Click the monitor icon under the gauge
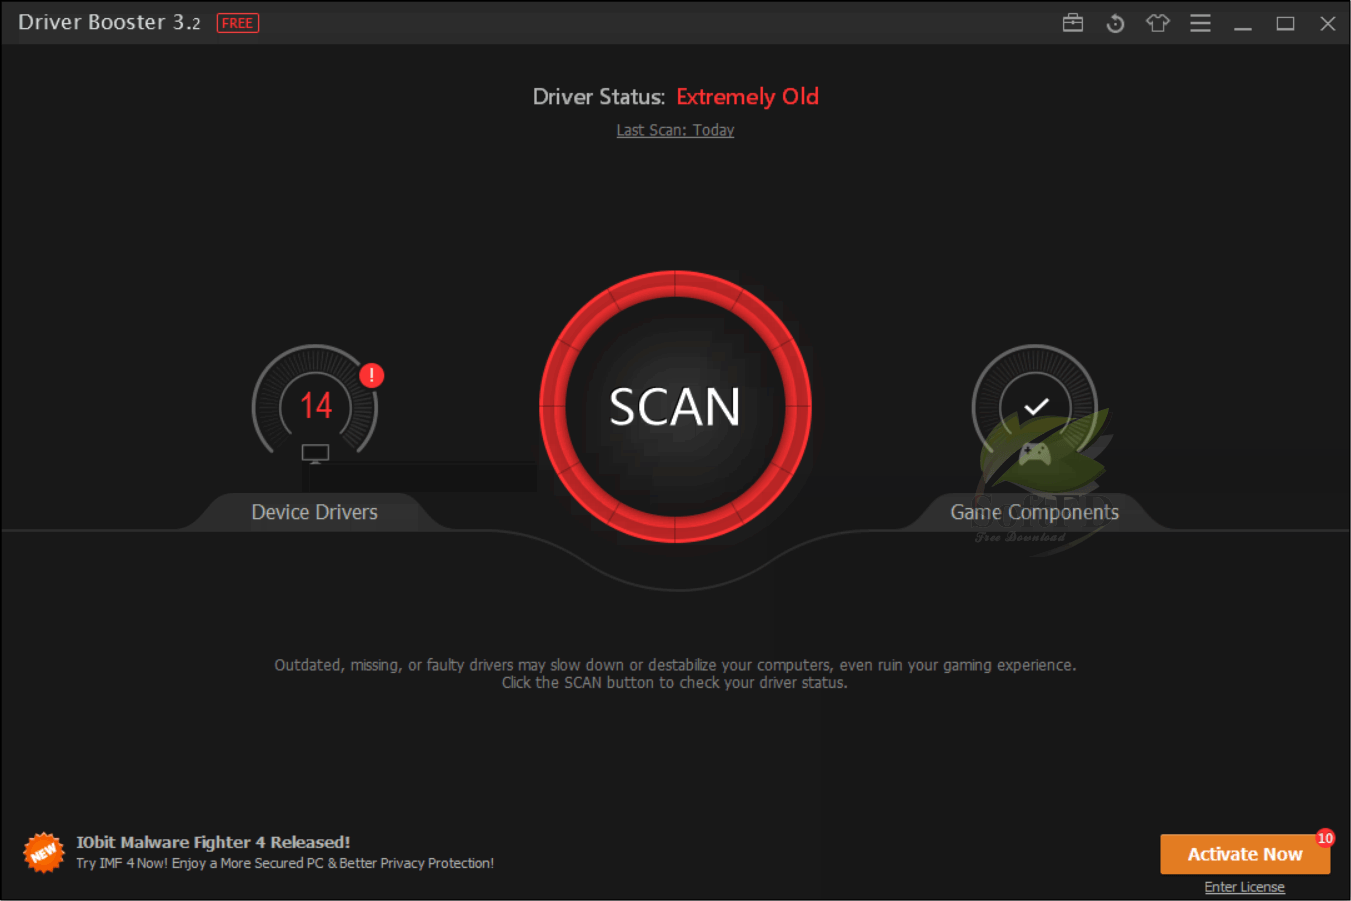The height and width of the screenshot is (901, 1351). [x=315, y=454]
